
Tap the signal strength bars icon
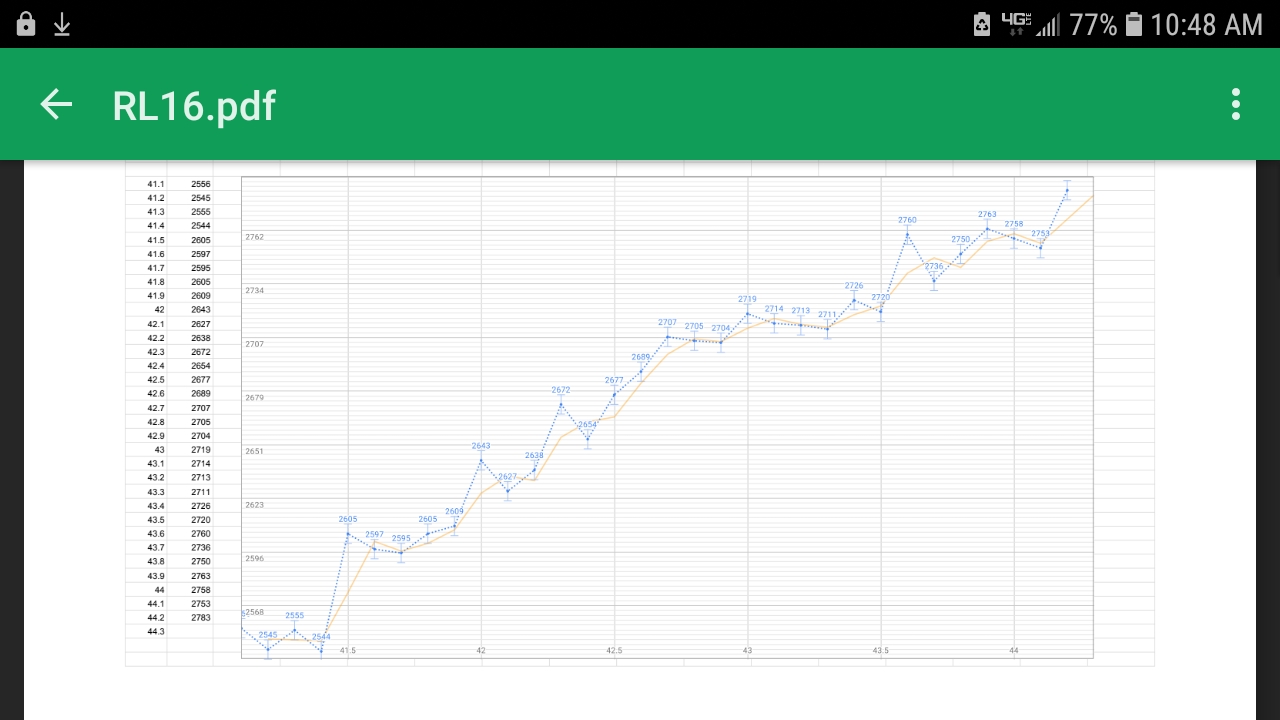(1047, 24)
